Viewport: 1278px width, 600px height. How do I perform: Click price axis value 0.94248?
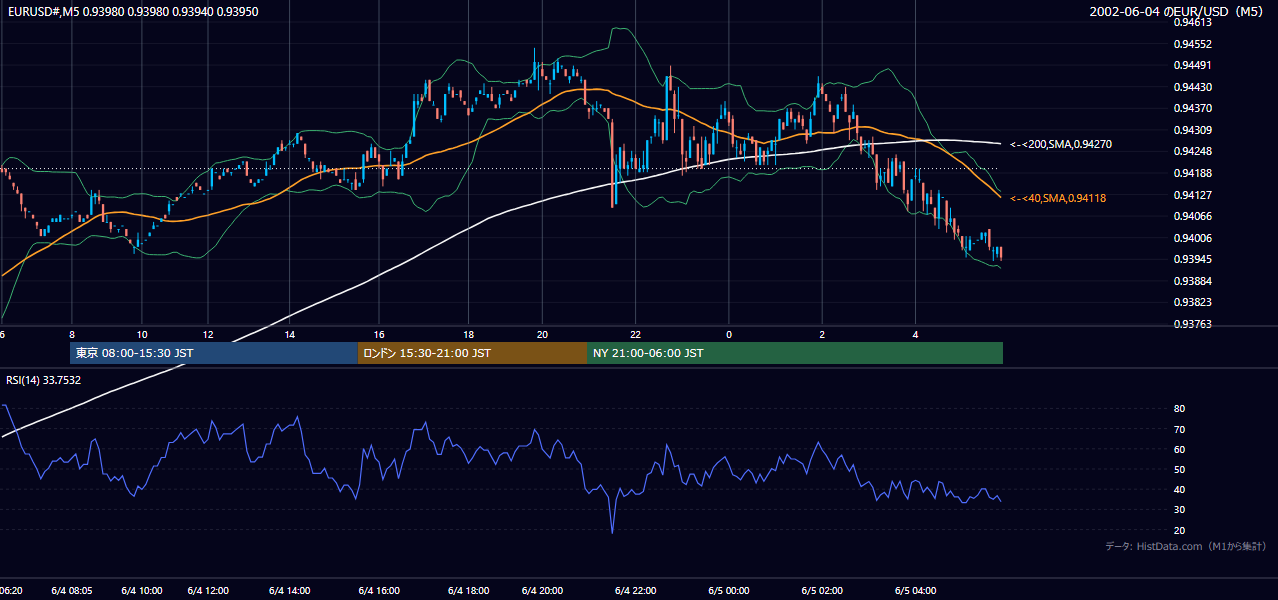tap(1192, 151)
